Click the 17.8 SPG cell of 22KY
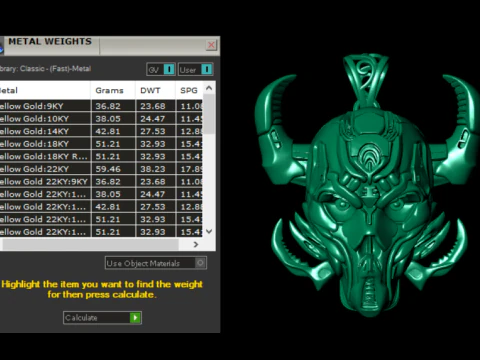Image resolution: width=480 pixels, height=360 pixels. (x=189, y=169)
